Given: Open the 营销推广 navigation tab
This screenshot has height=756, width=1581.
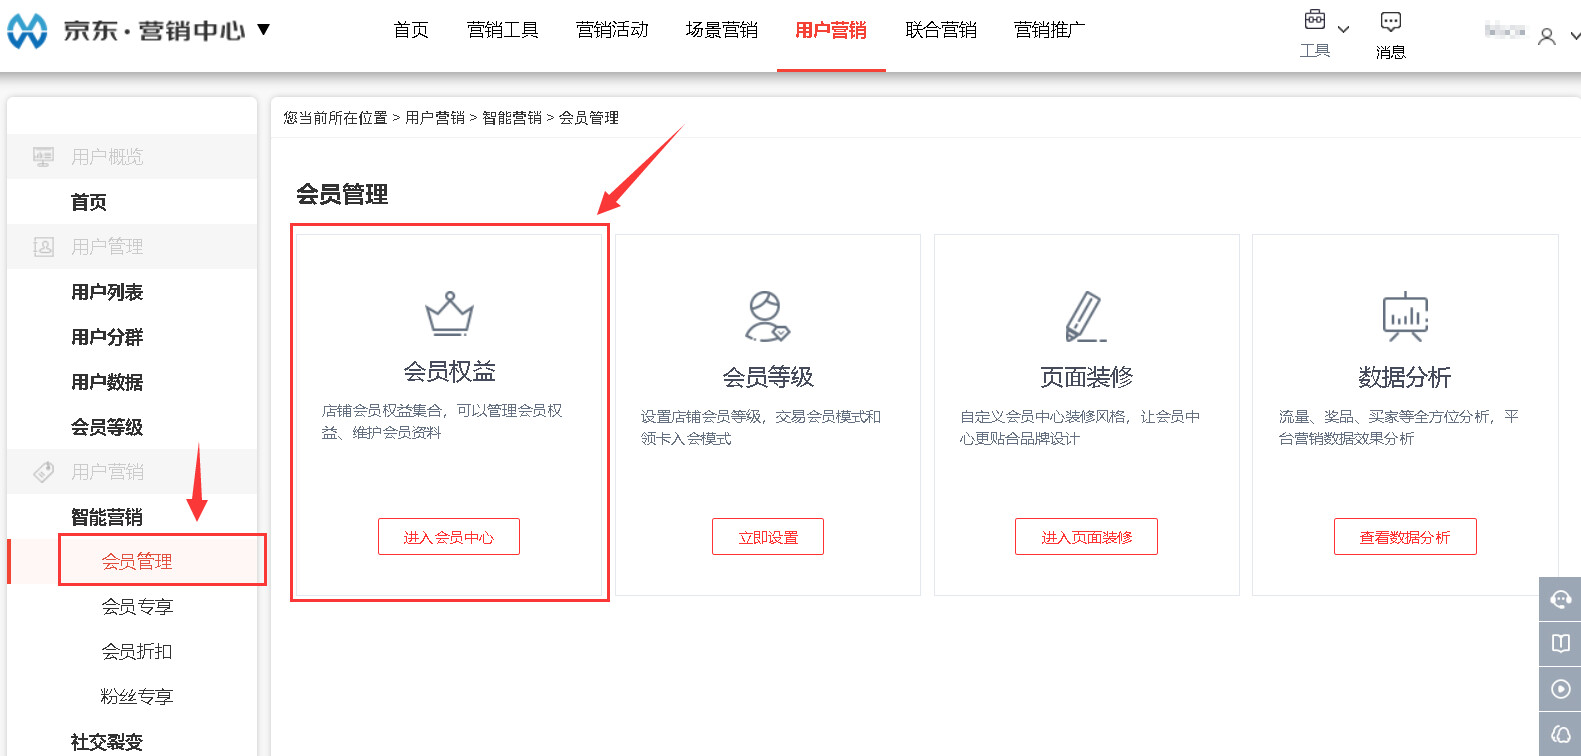Looking at the screenshot, I should (1050, 30).
